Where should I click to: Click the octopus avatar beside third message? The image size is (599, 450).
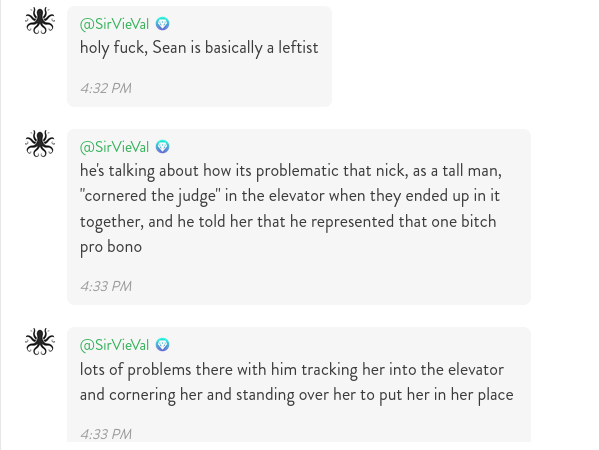(x=40, y=342)
